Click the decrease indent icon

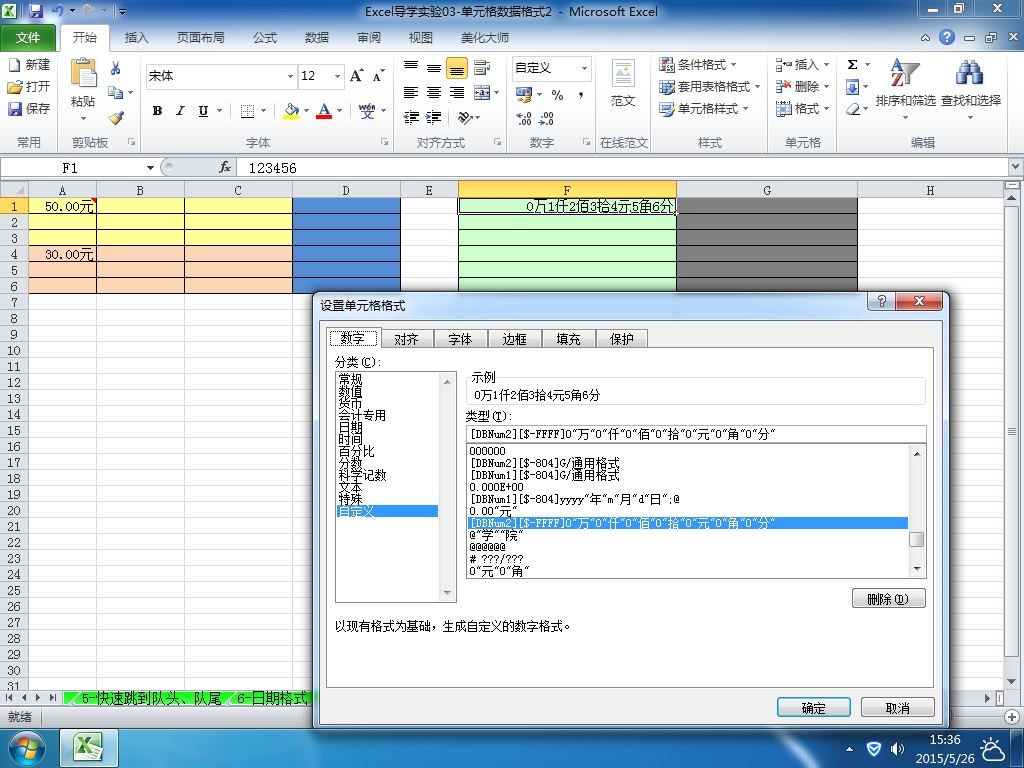(x=411, y=118)
